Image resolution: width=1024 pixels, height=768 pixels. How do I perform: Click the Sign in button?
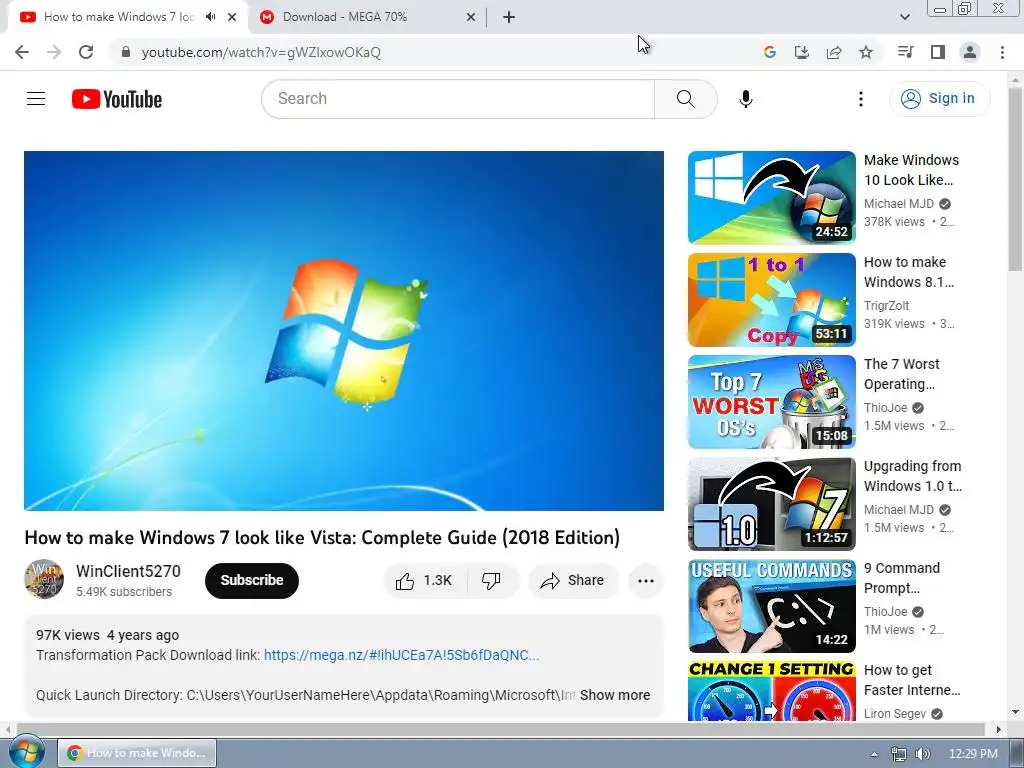pos(940,99)
